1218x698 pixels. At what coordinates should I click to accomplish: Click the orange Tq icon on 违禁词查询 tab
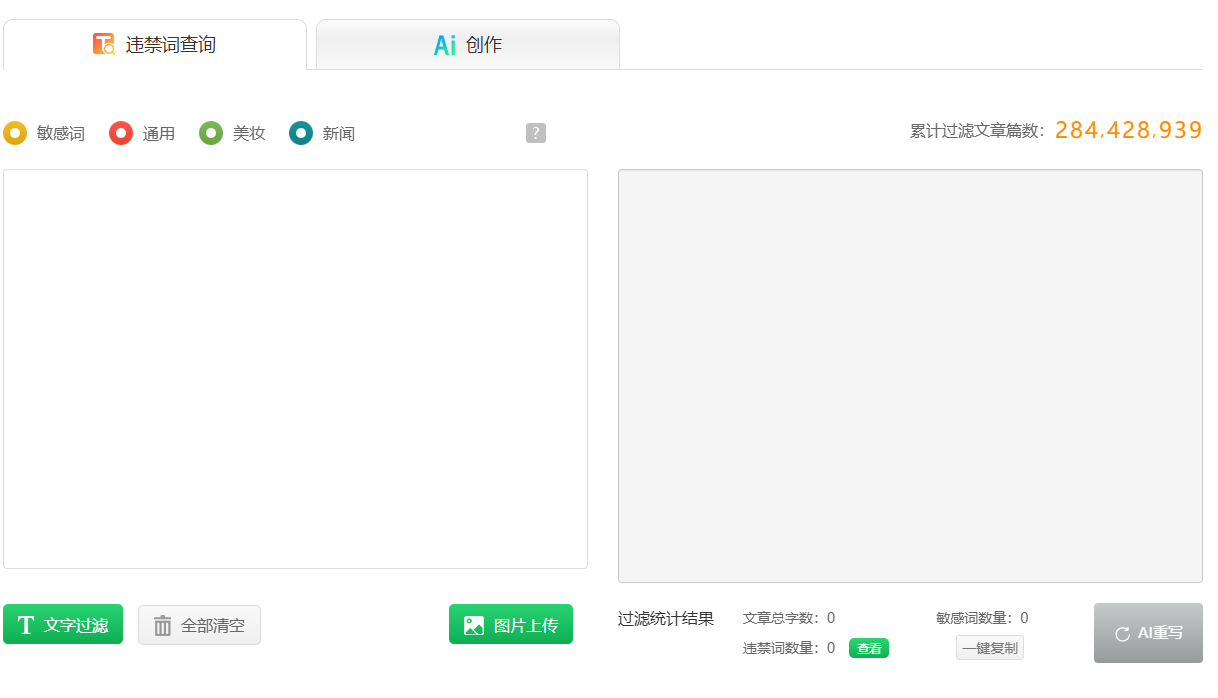[x=104, y=43]
